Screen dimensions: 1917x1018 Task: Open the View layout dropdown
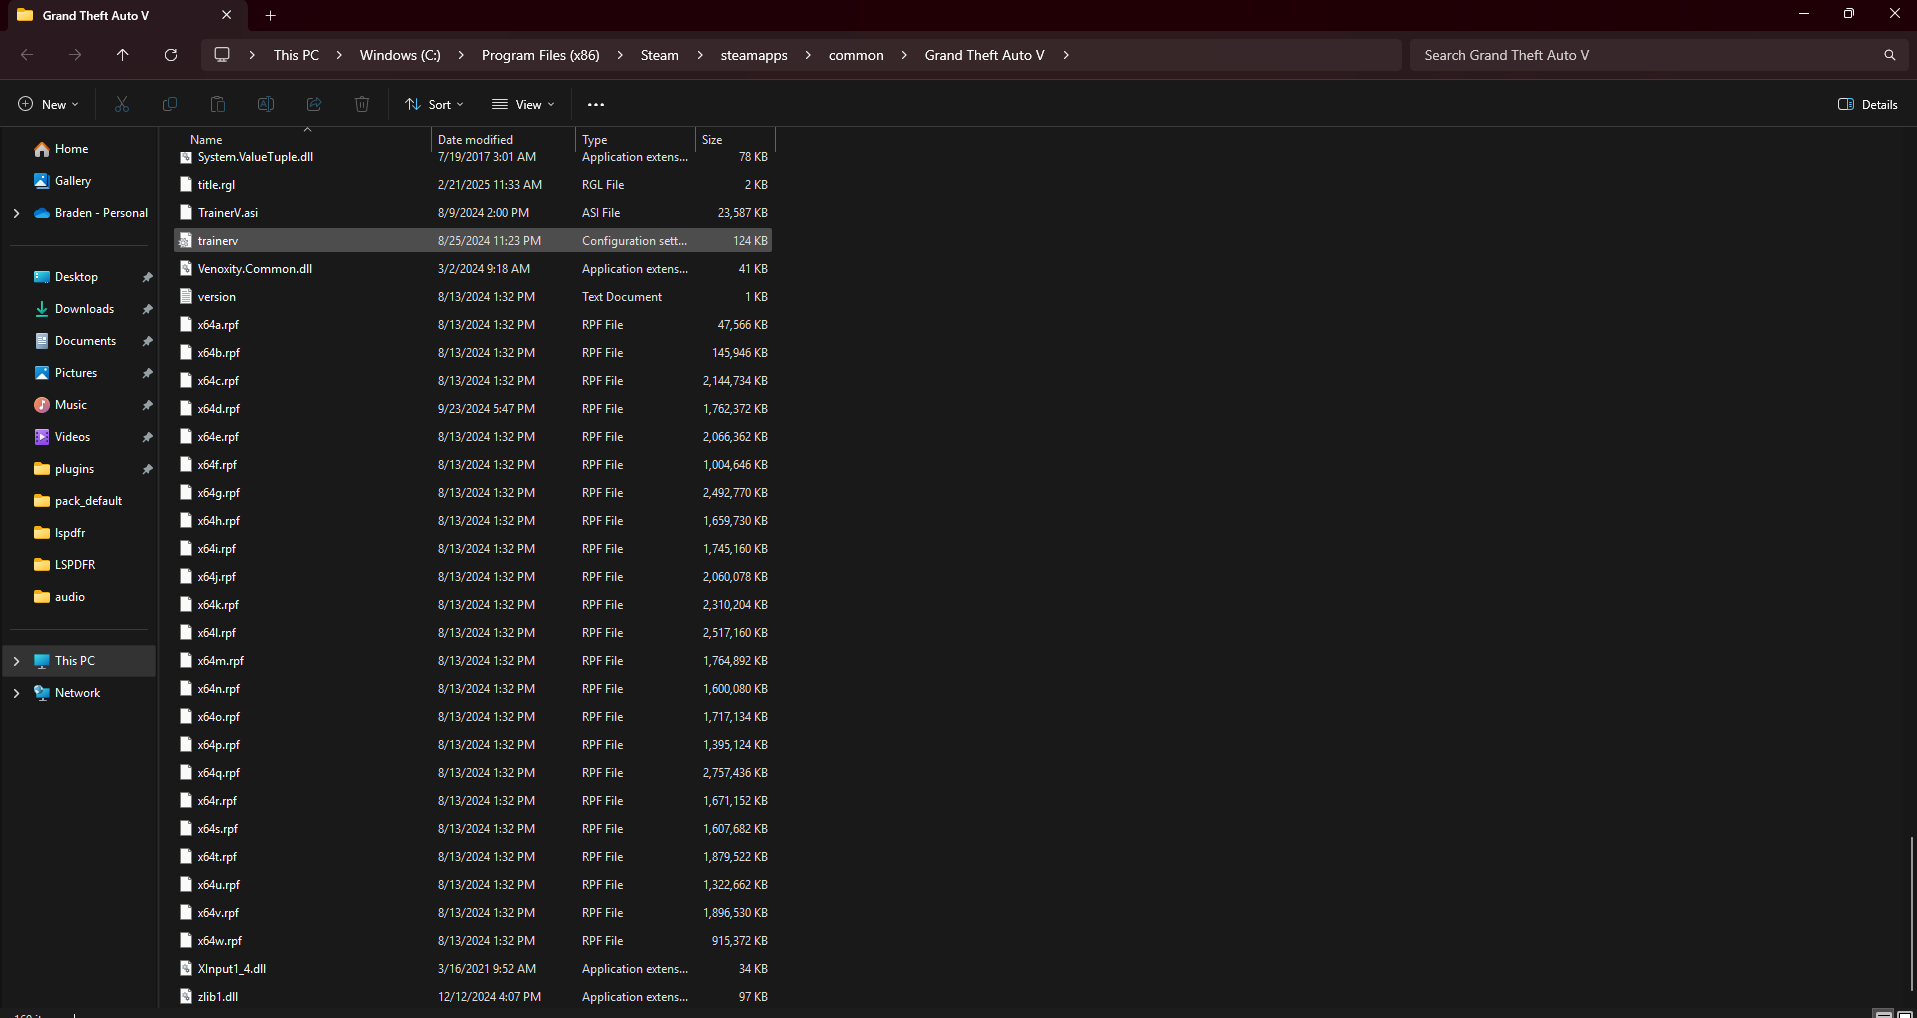523,104
